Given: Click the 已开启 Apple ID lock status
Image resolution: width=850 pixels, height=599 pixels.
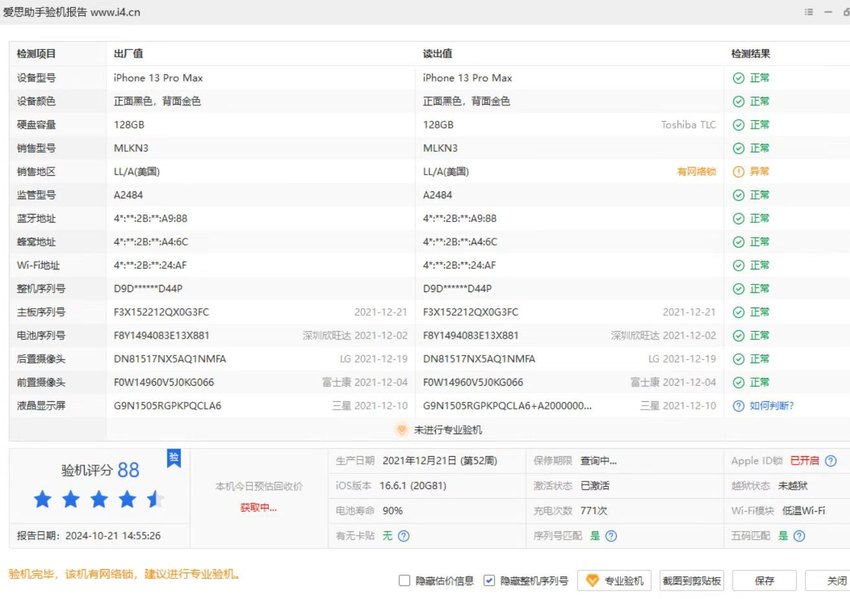Looking at the screenshot, I should point(804,461).
